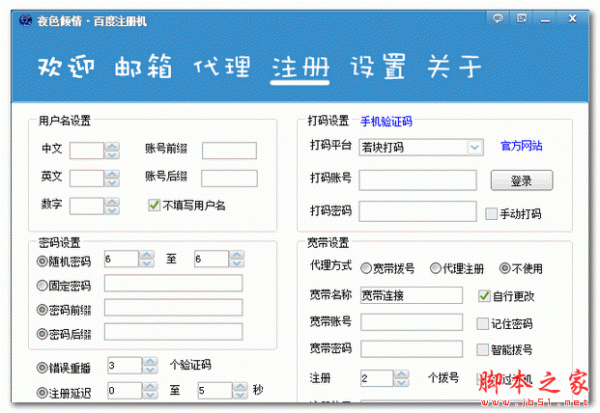Choose 代理注册 proxy method

(435, 268)
